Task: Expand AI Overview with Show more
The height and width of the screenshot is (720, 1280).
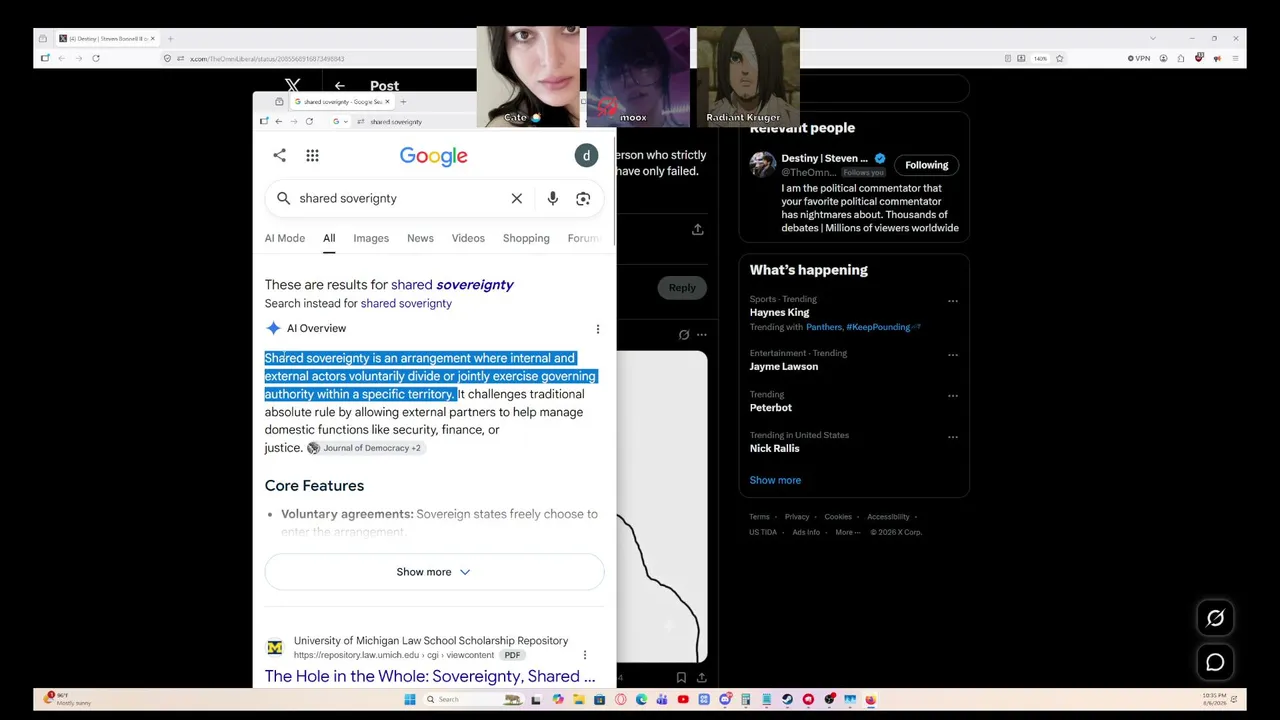Action: [434, 572]
